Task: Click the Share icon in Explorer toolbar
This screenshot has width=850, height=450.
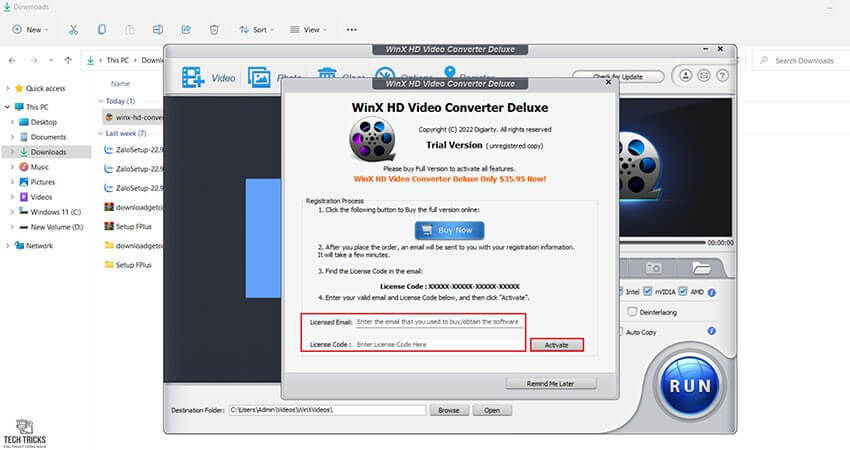Action: (x=186, y=30)
